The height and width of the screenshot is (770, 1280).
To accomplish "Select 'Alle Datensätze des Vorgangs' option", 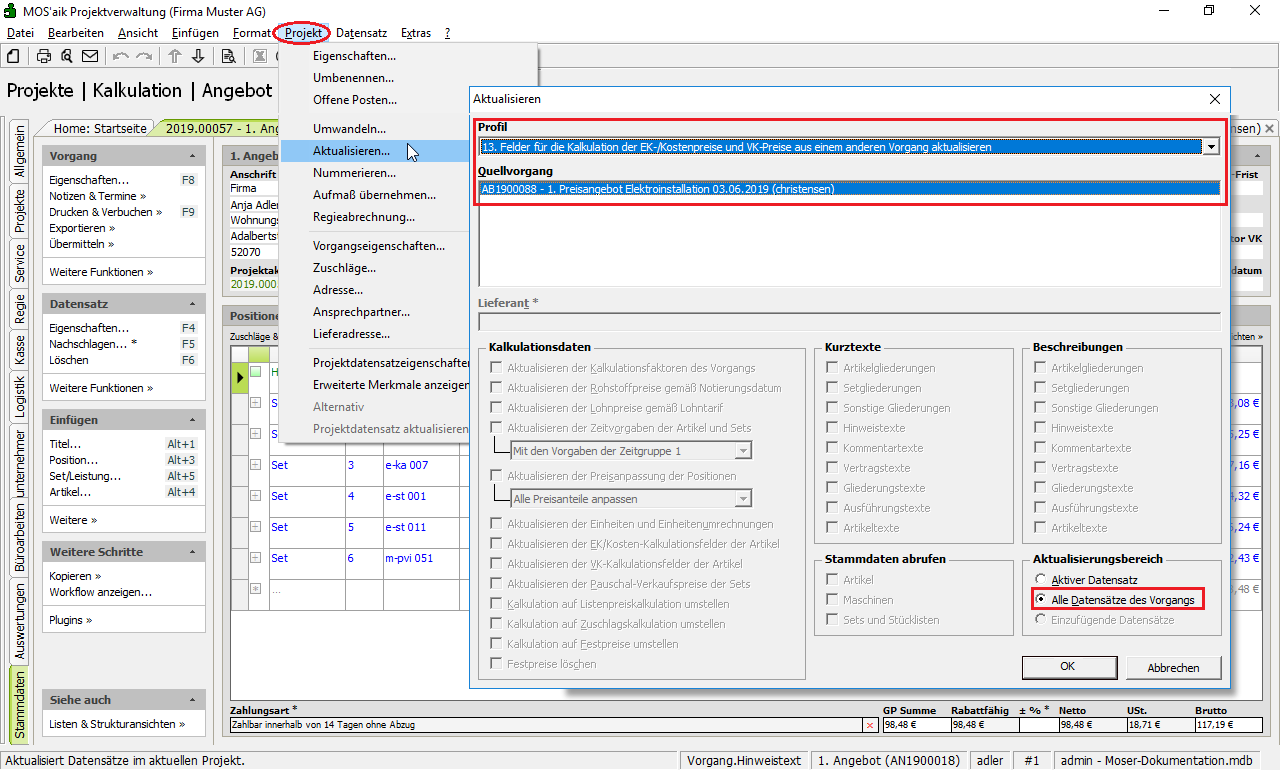I will pyautogui.click(x=1041, y=600).
